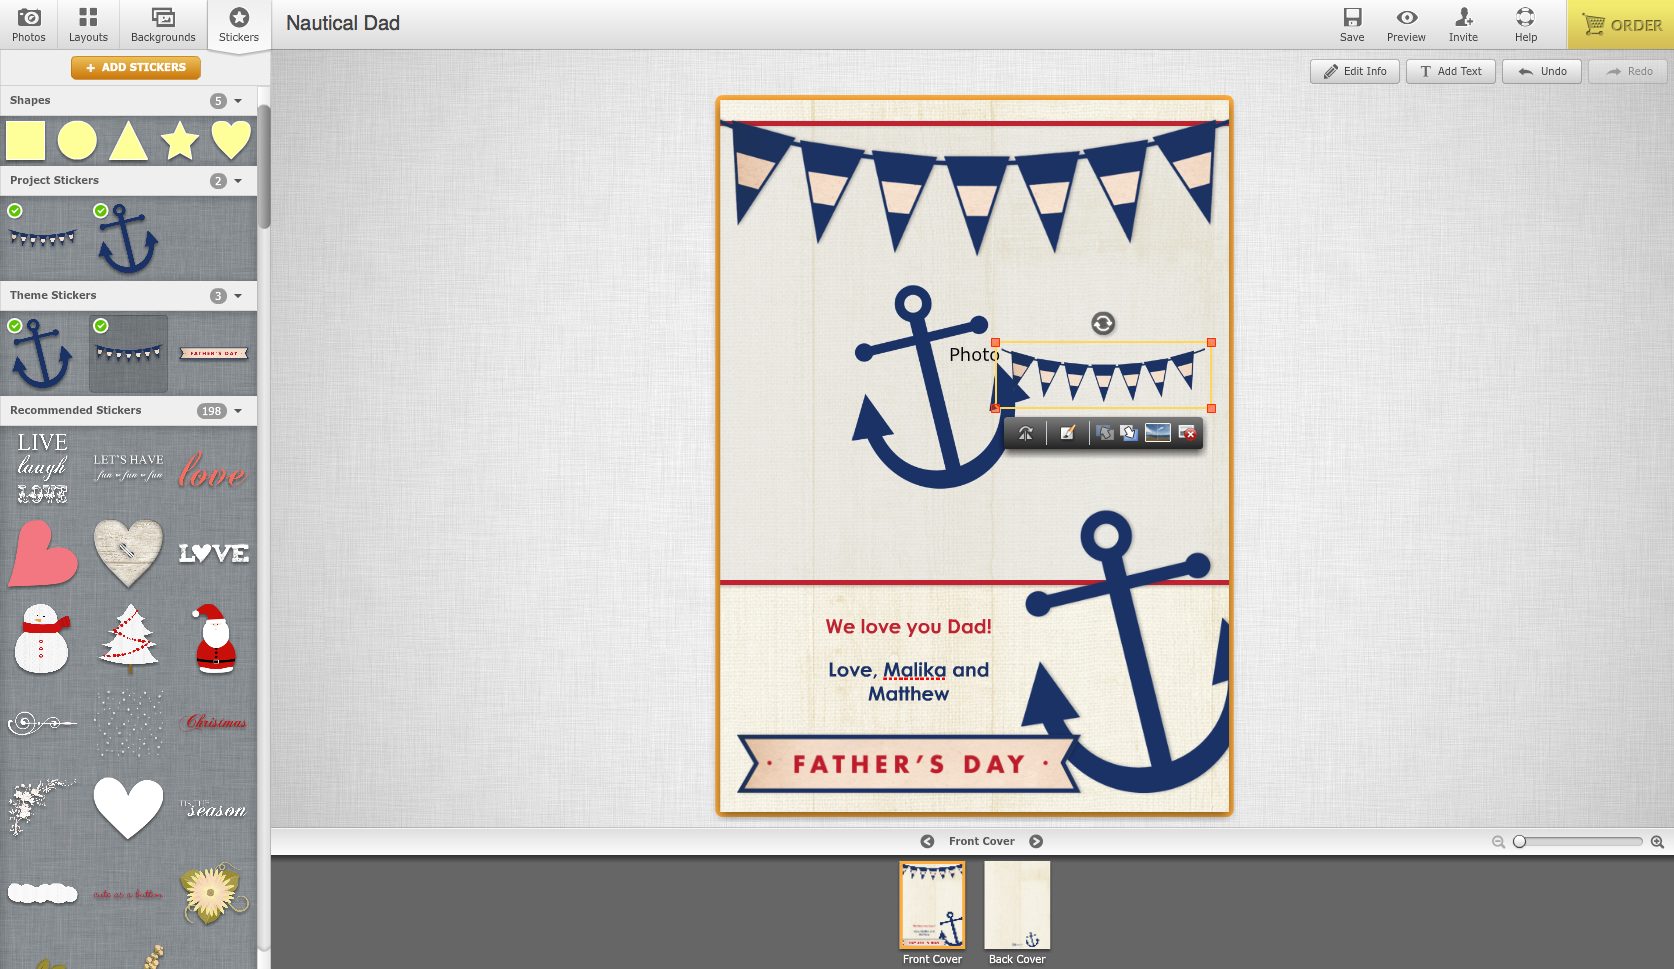Open the sticker edit brush tool
The image size is (1674, 969).
coord(1067,433)
